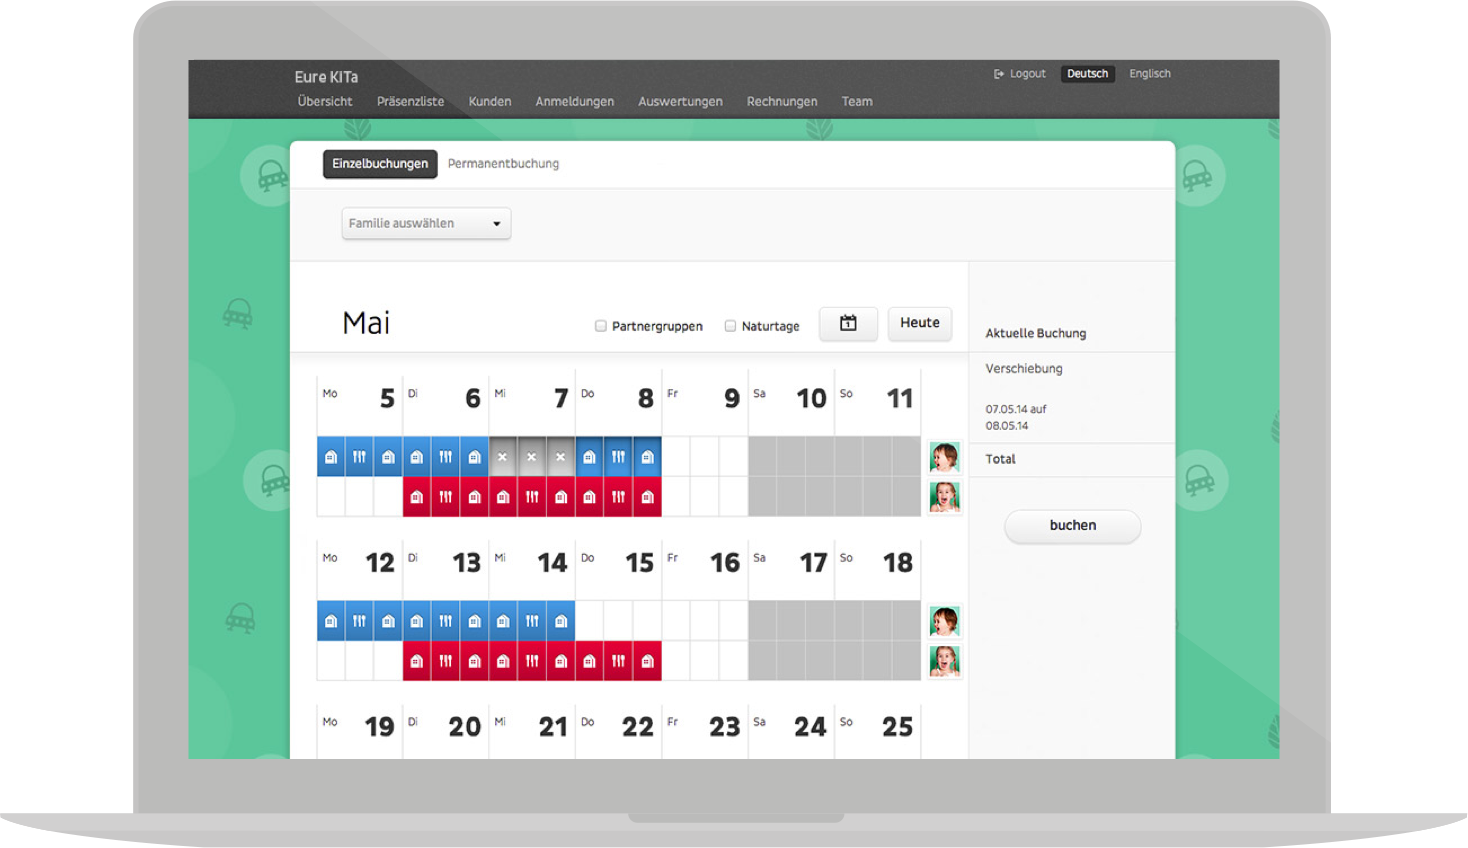
Task: Click the red cutlery icon on Wednesday 14
Action: [532, 661]
